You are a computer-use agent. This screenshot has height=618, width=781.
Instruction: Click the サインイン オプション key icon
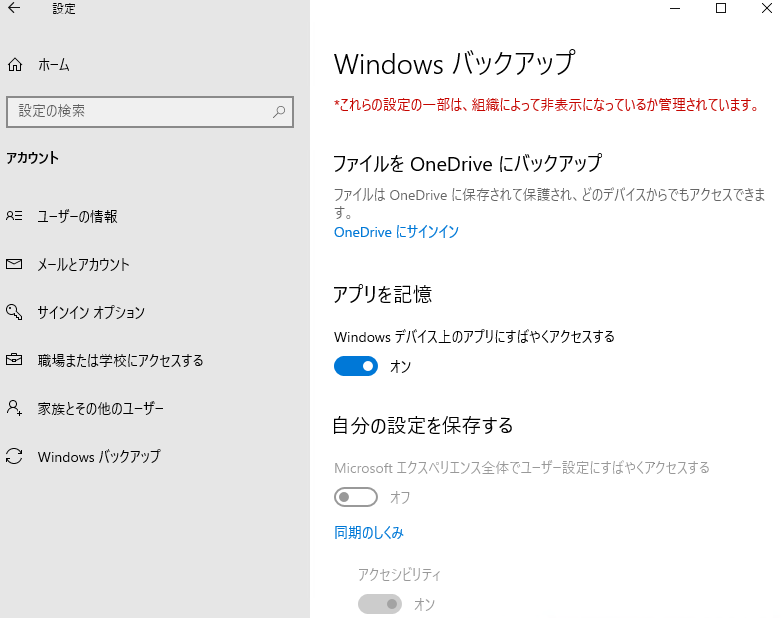tap(14, 312)
